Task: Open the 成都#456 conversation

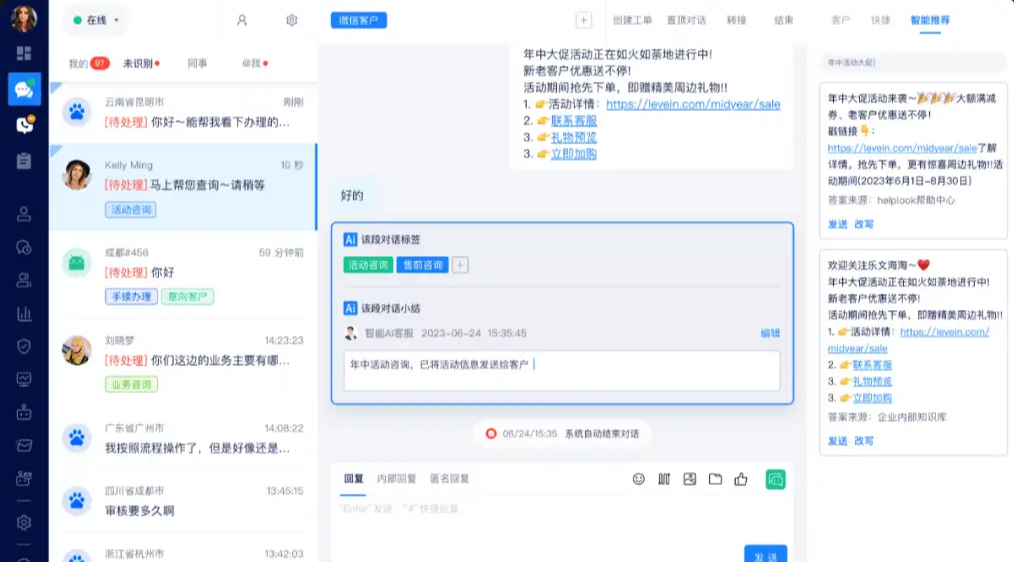Action: tap(183, 275)
